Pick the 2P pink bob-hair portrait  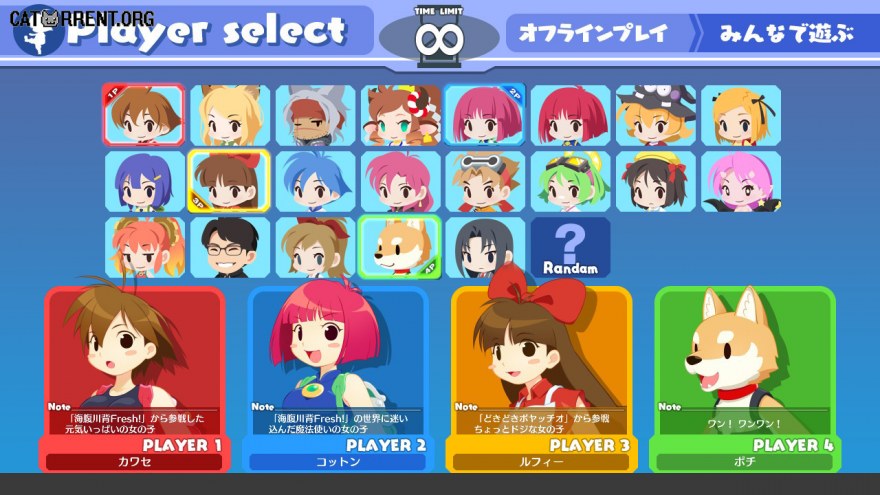coord(485,115)
